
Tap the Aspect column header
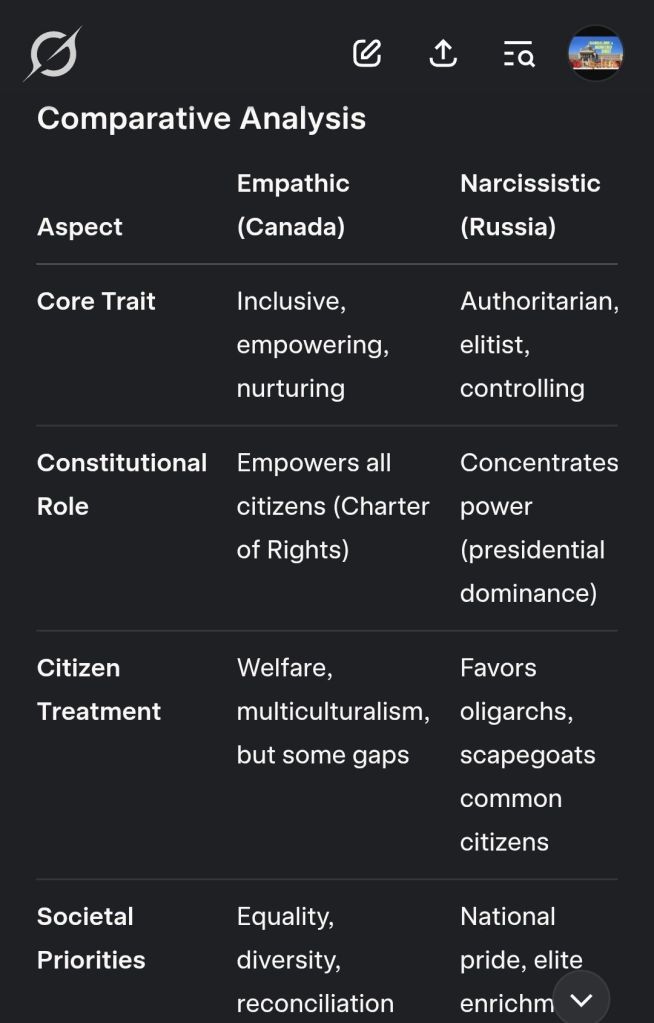coord(80,227)
